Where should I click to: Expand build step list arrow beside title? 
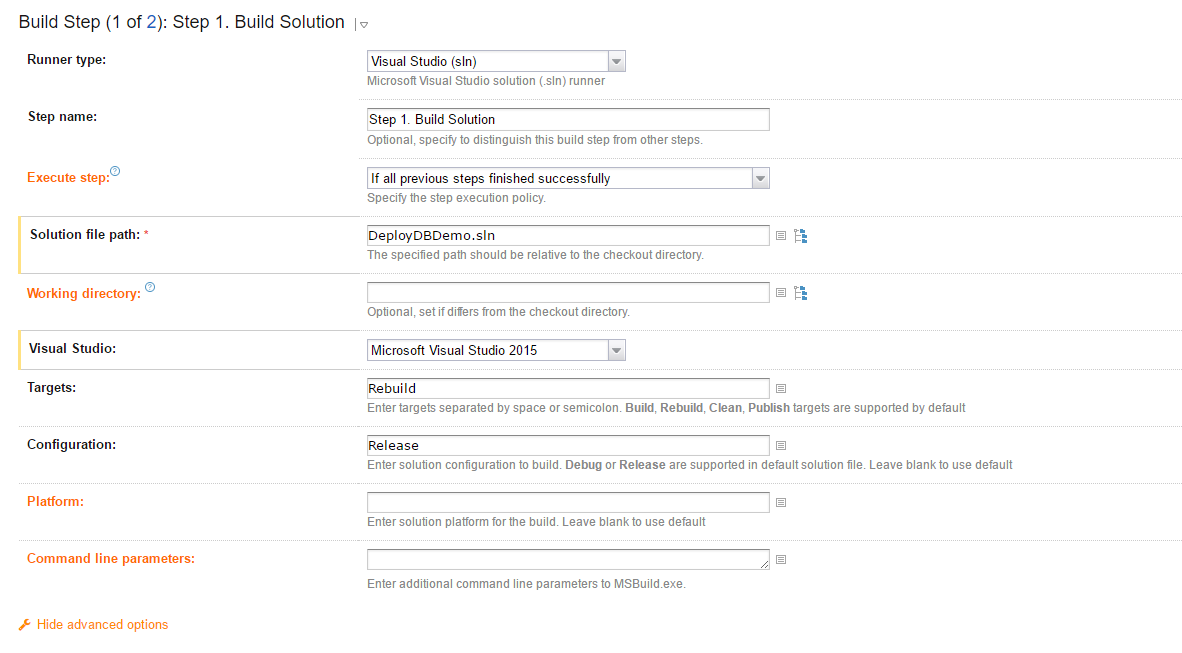point(363,24)
